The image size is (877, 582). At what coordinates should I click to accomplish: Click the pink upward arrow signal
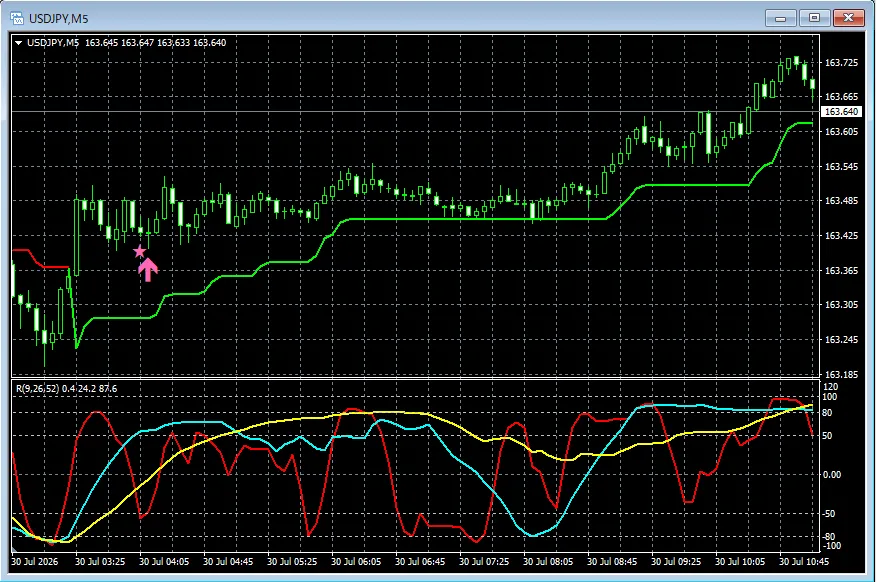click(148, 269)
